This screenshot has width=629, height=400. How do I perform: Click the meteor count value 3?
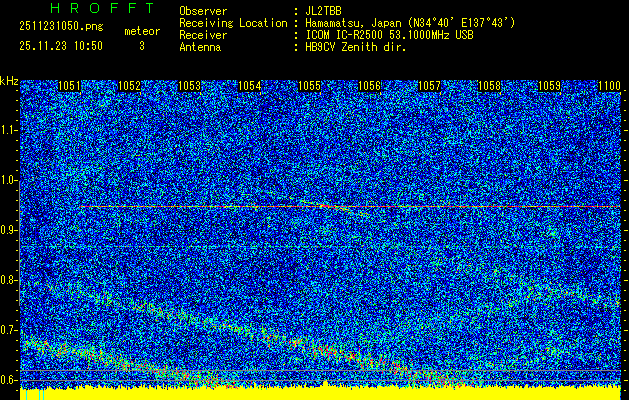[141, 45]
